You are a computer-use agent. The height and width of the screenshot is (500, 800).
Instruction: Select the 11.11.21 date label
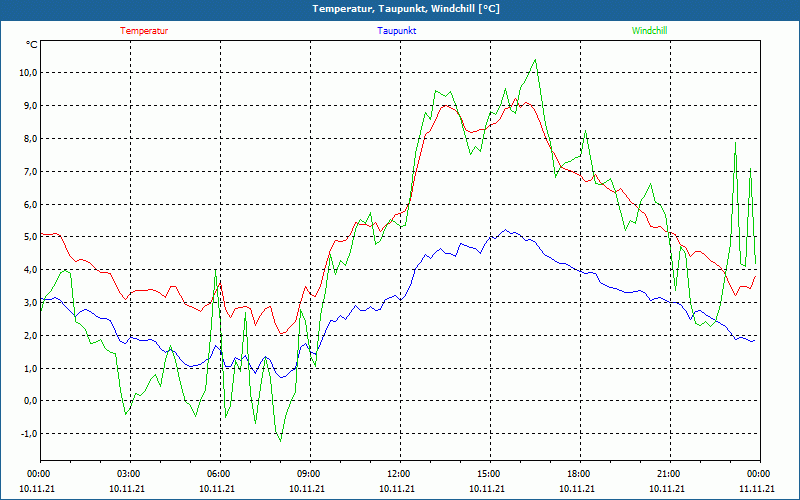(x=757, y=489)
